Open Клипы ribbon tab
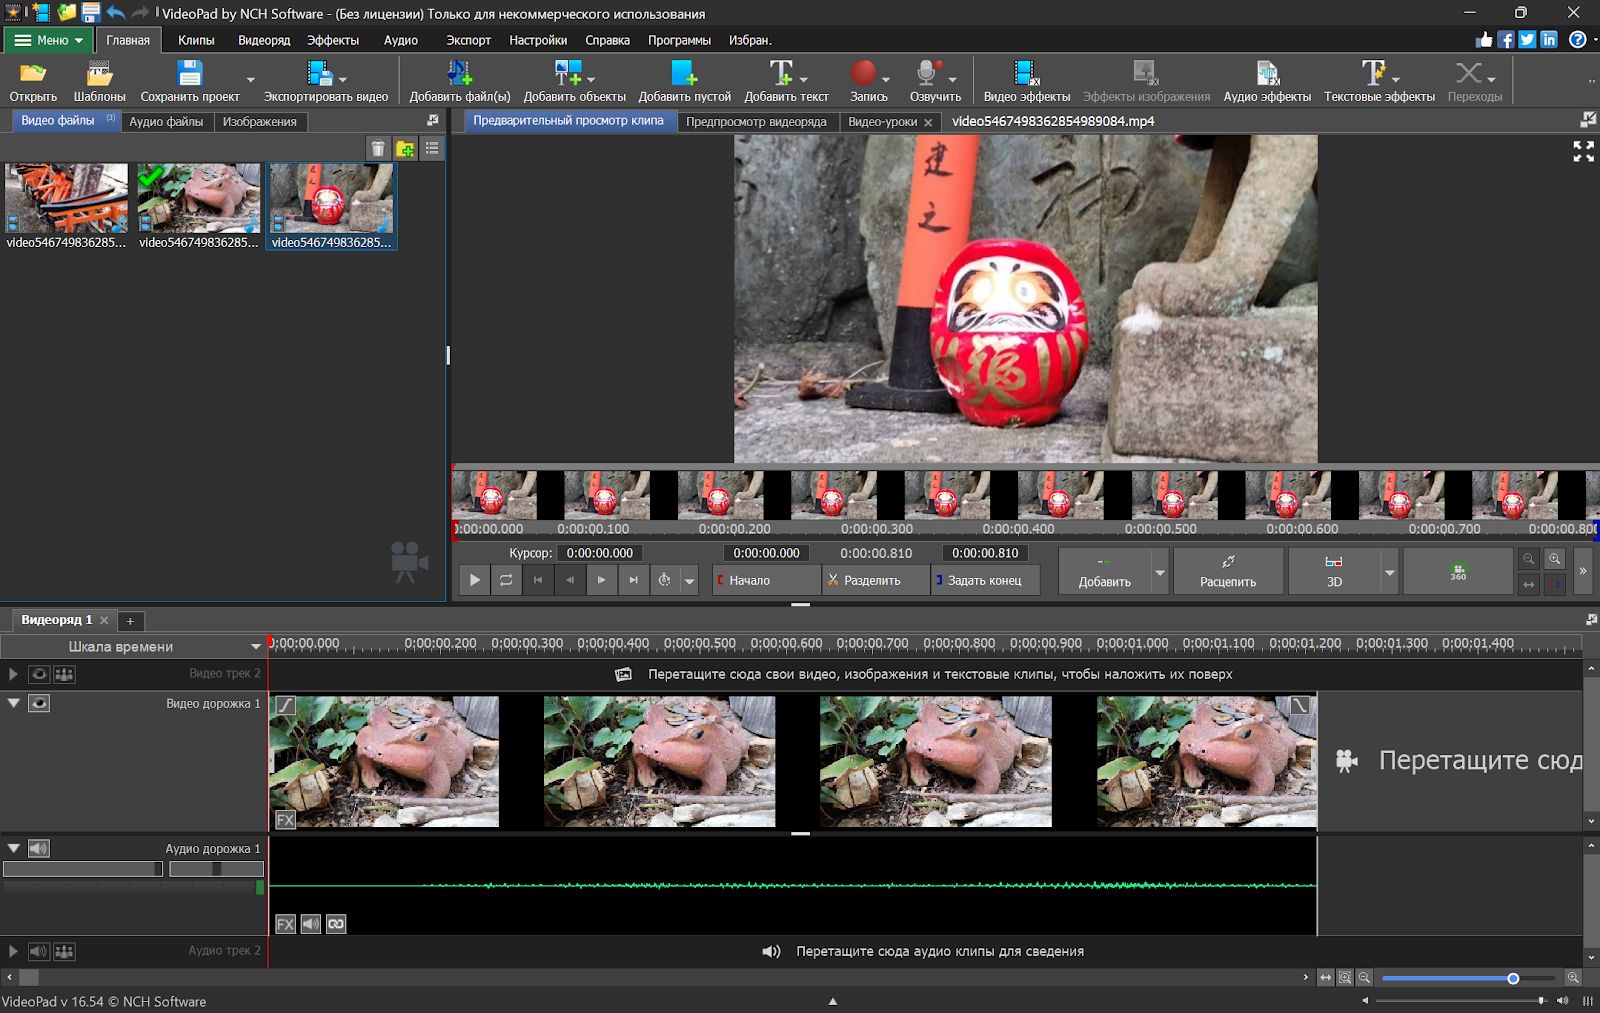This screenshot has width=1600, height=1013. click(x=196, y=40)
